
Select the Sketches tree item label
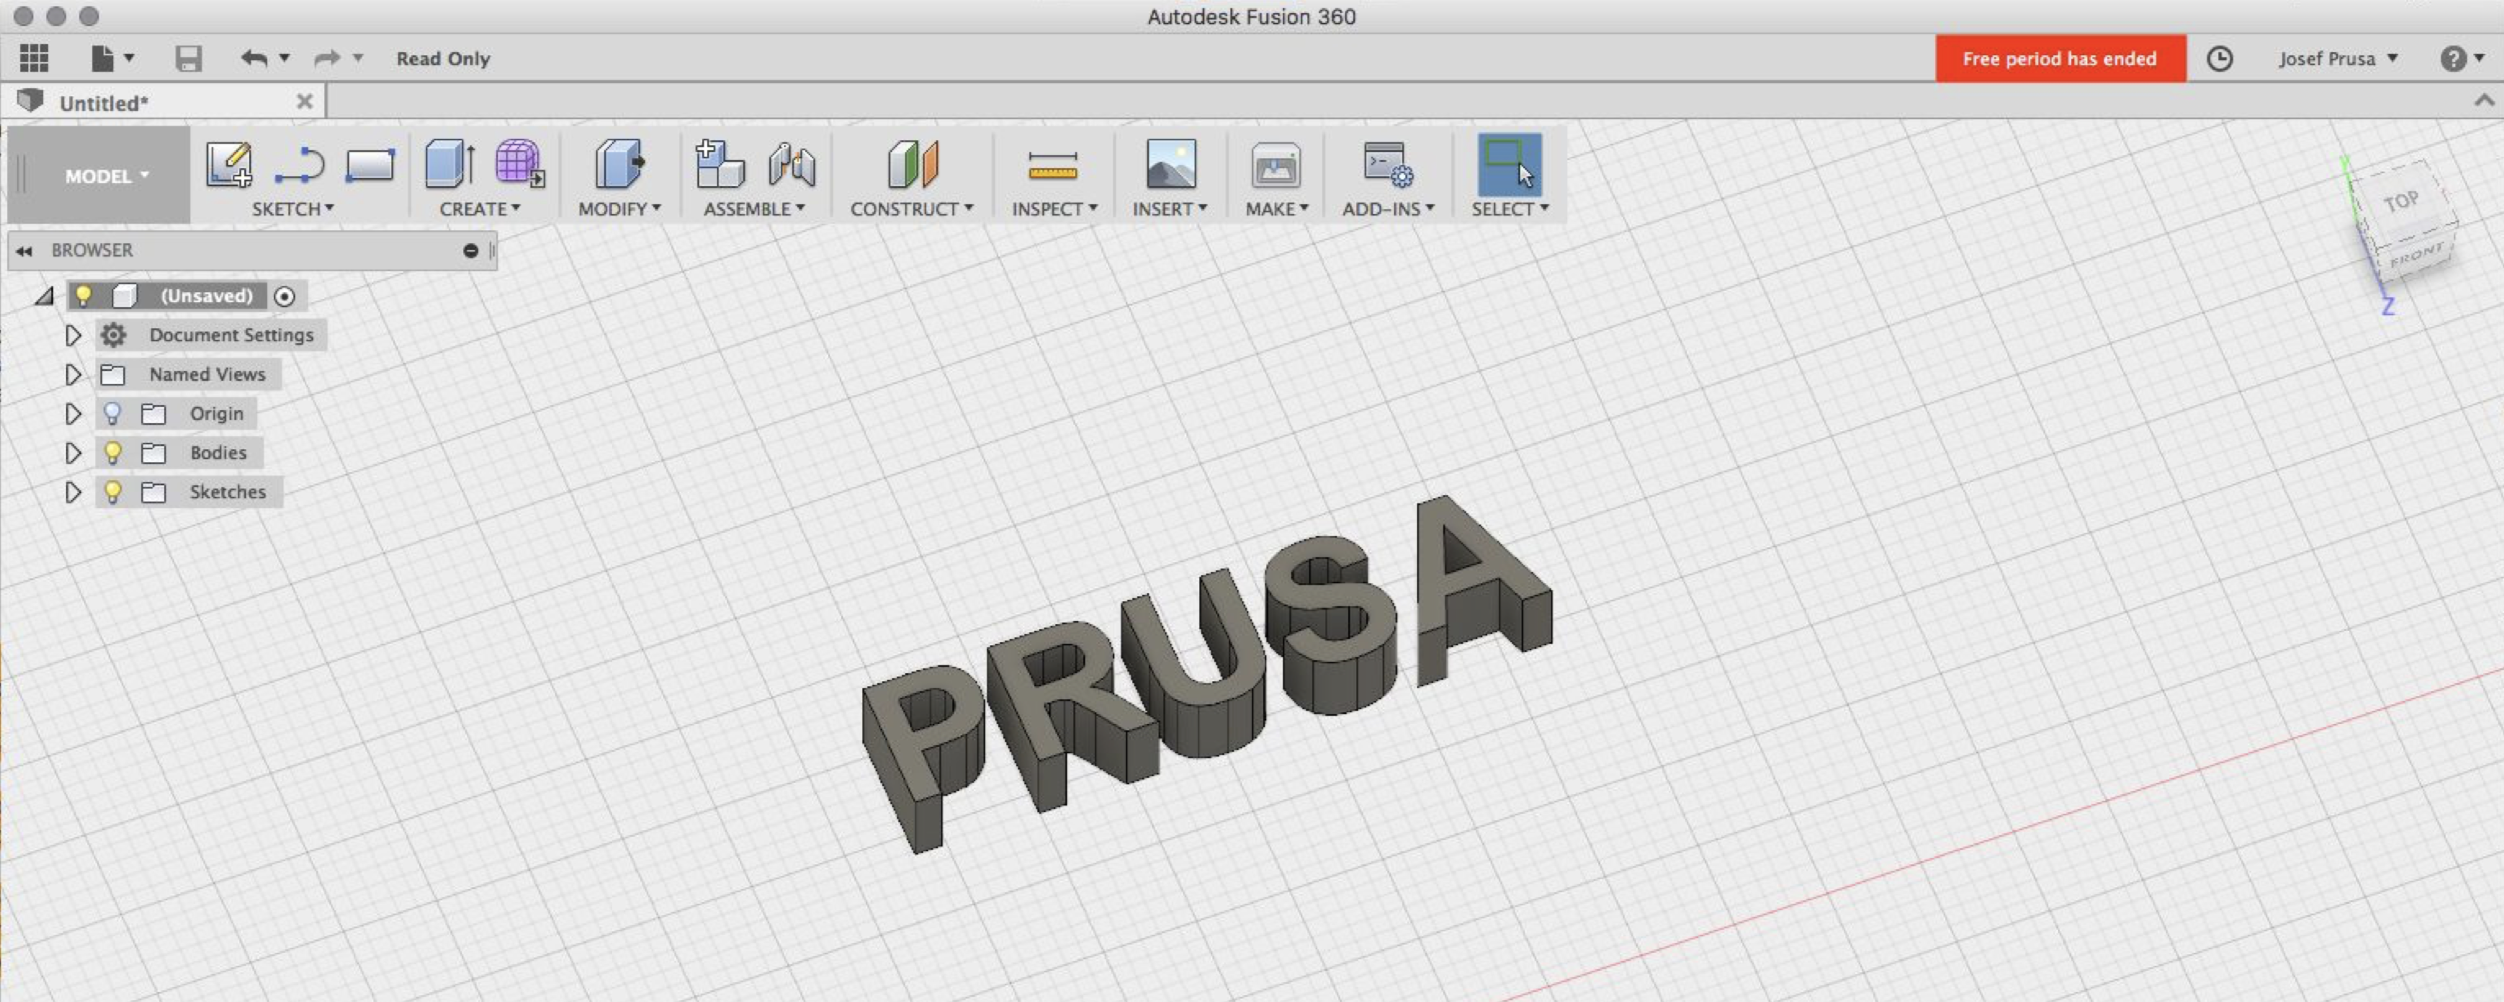(x=228, y=491)
